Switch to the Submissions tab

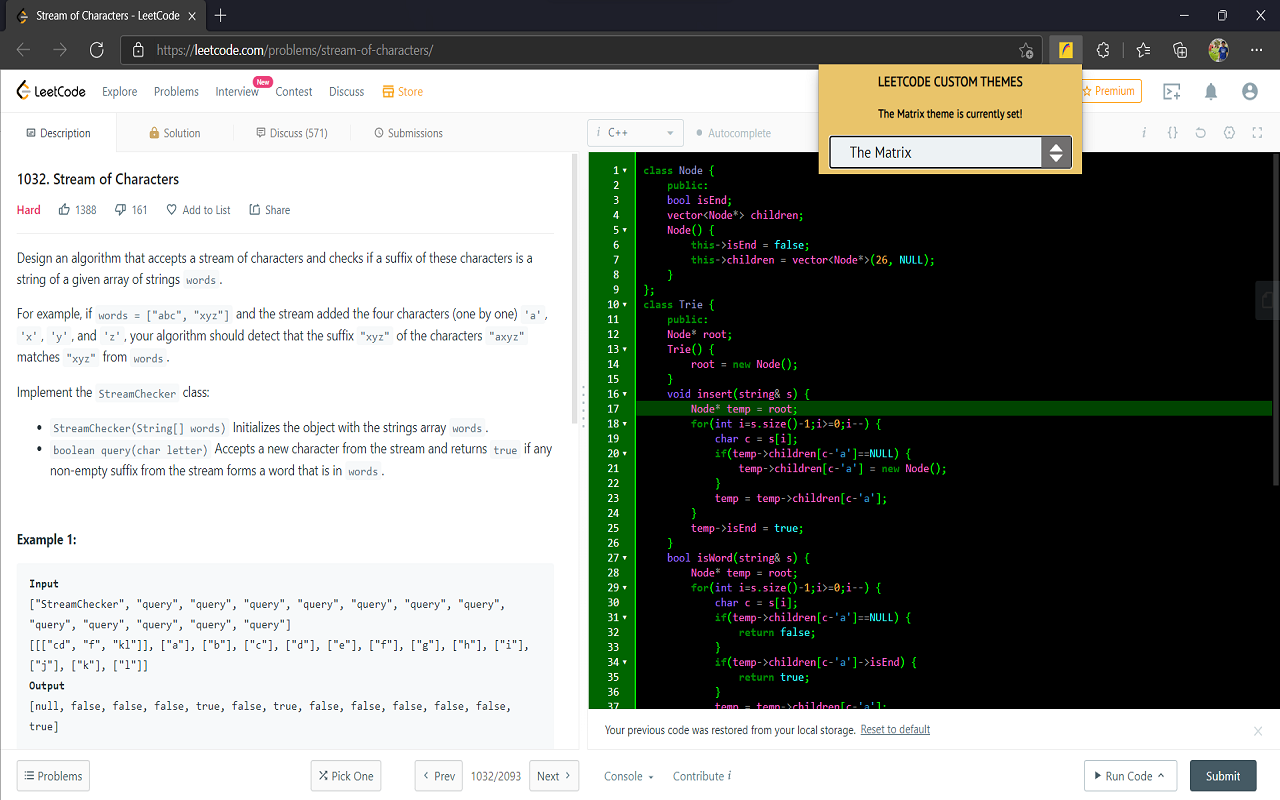click(408, 133)
